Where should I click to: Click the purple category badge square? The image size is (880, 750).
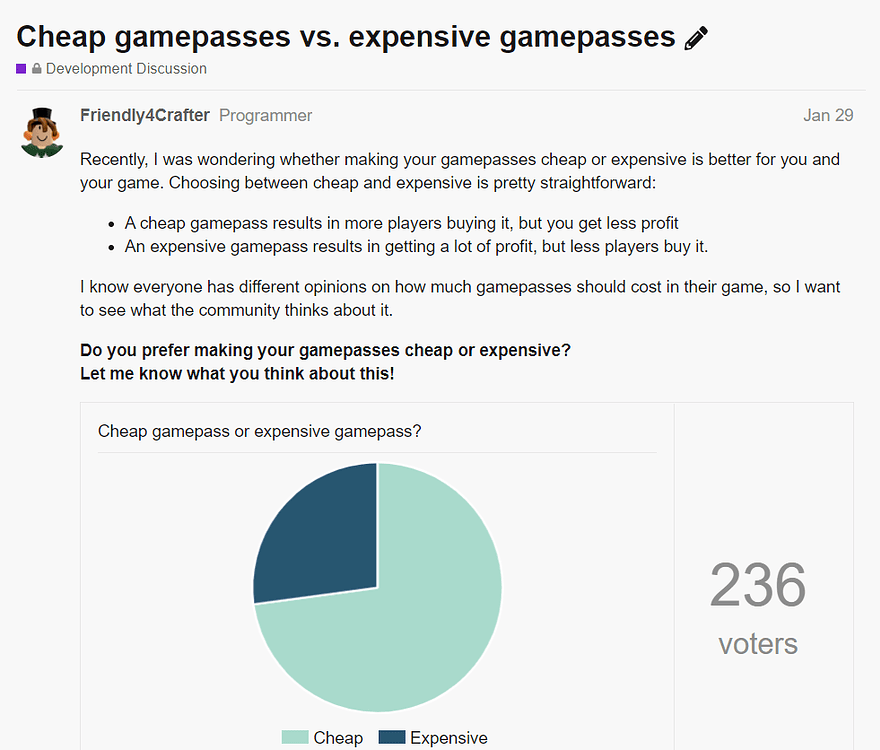[x=20, y=68]
